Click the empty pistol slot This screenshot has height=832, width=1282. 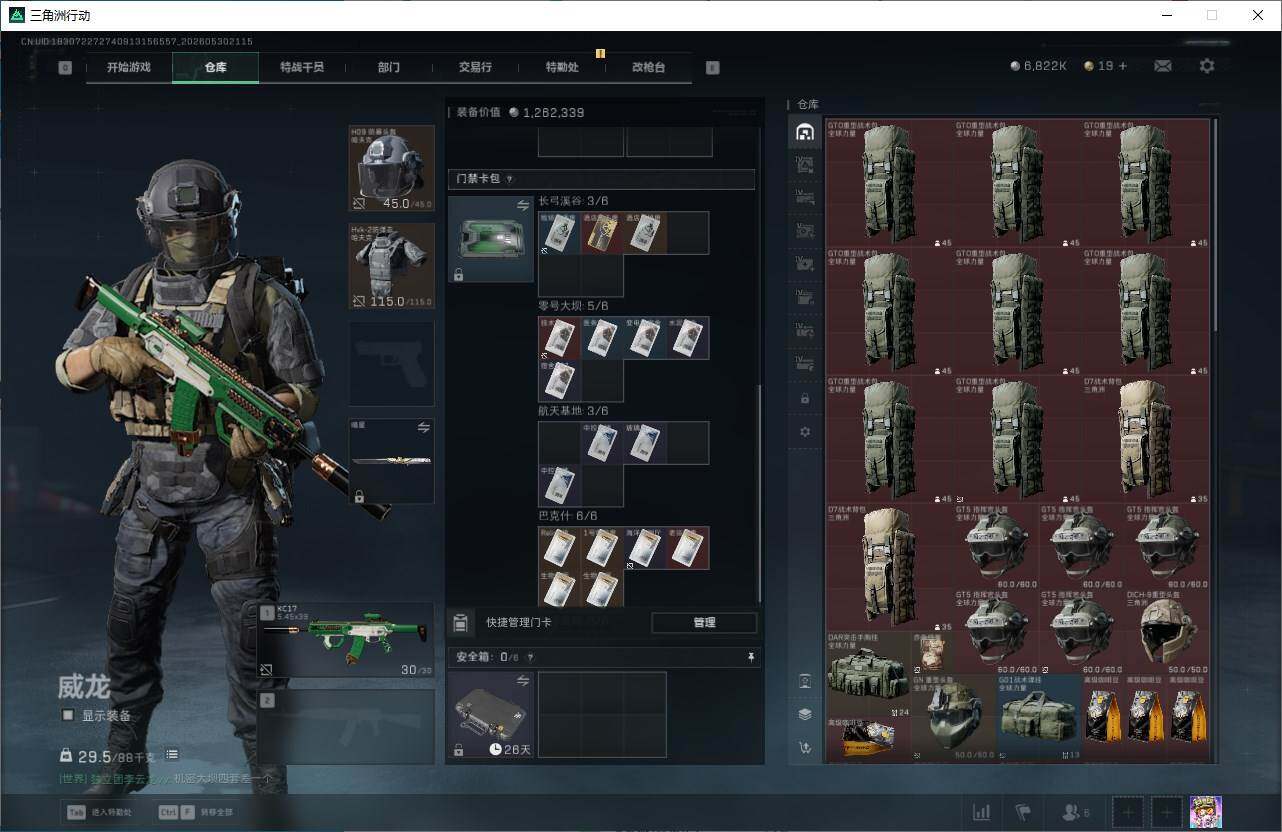pyautogui.click(x=392, y=363)
